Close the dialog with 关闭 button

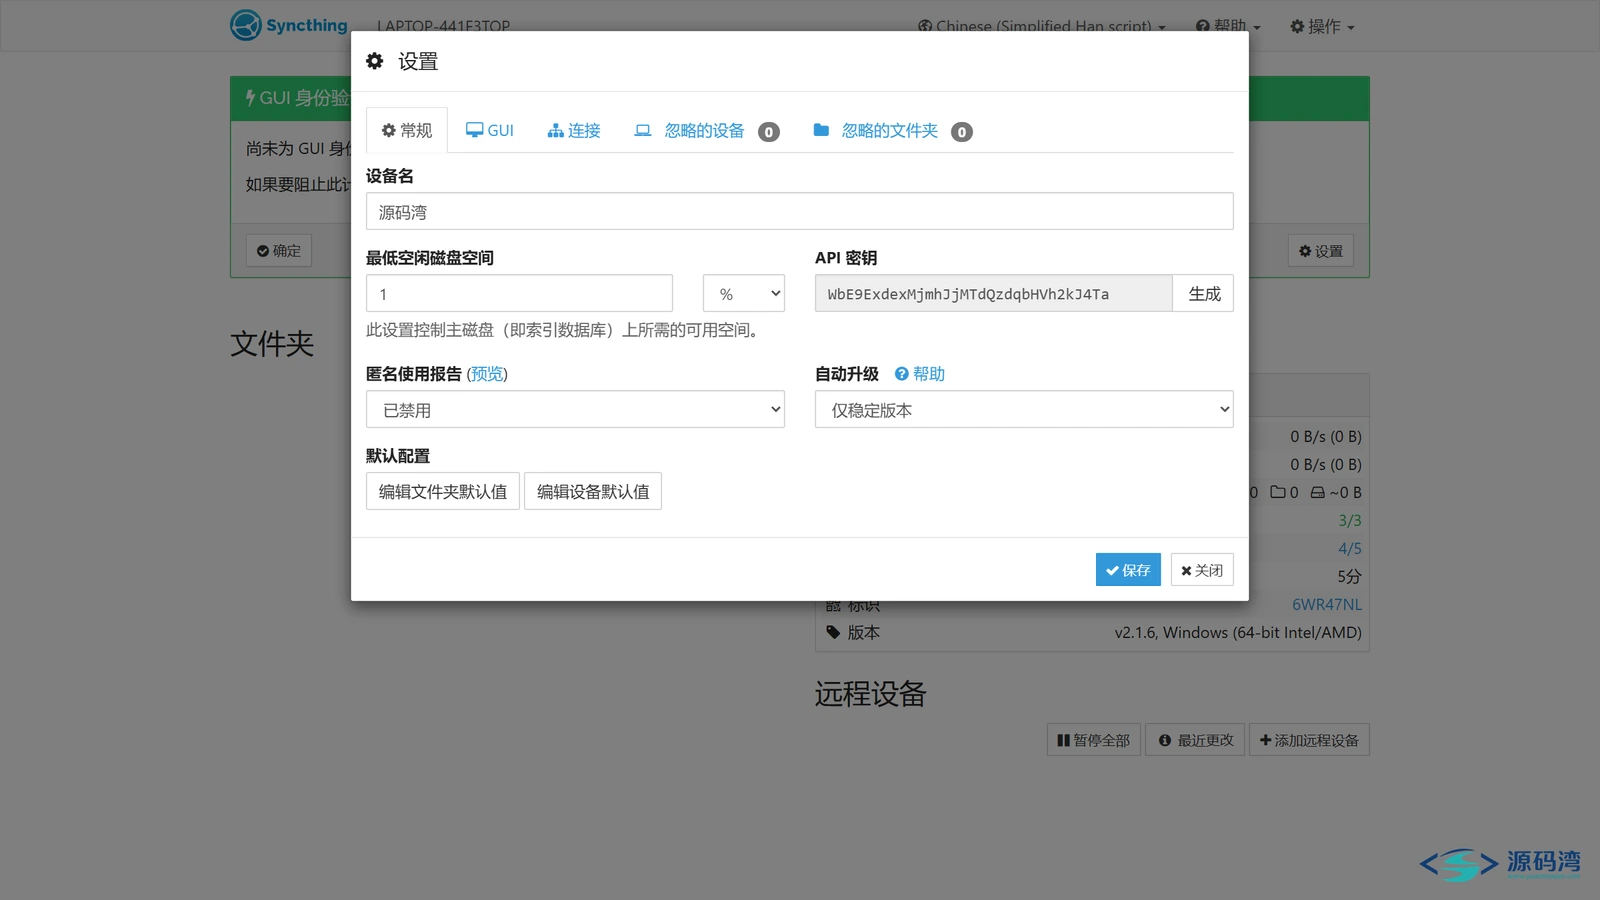(x=1202, y=570)
